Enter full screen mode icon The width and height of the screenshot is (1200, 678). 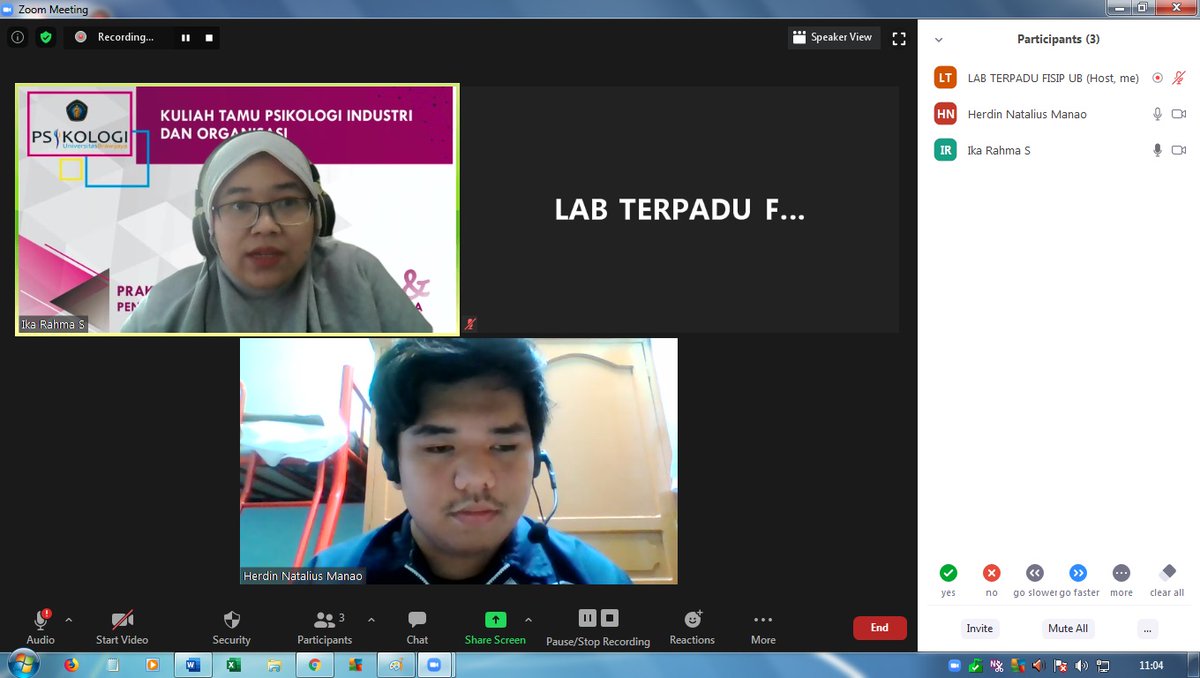[x=899, y=38]
